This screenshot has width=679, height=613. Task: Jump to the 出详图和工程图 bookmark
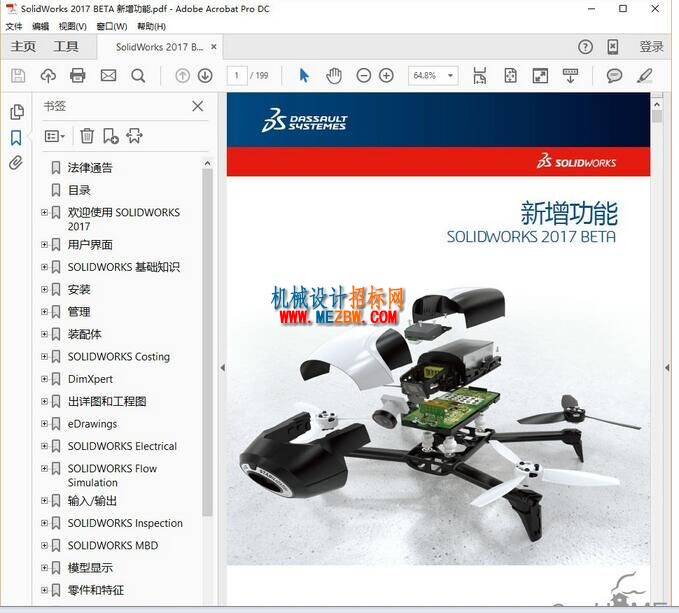pyautogui.click(x=107, y=401)
